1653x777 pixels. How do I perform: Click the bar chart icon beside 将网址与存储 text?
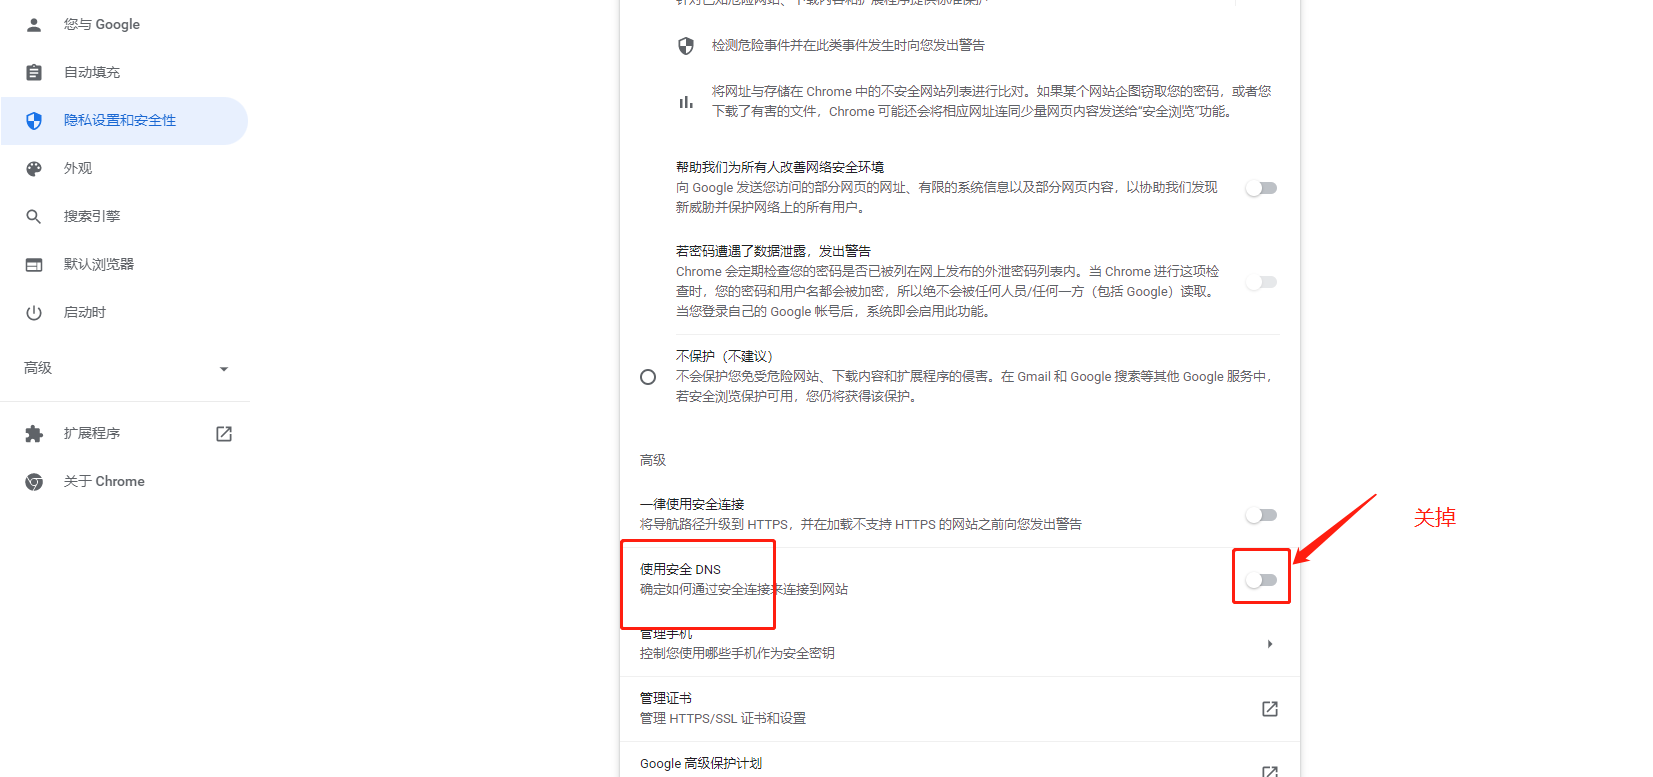[x=686, y=101]
